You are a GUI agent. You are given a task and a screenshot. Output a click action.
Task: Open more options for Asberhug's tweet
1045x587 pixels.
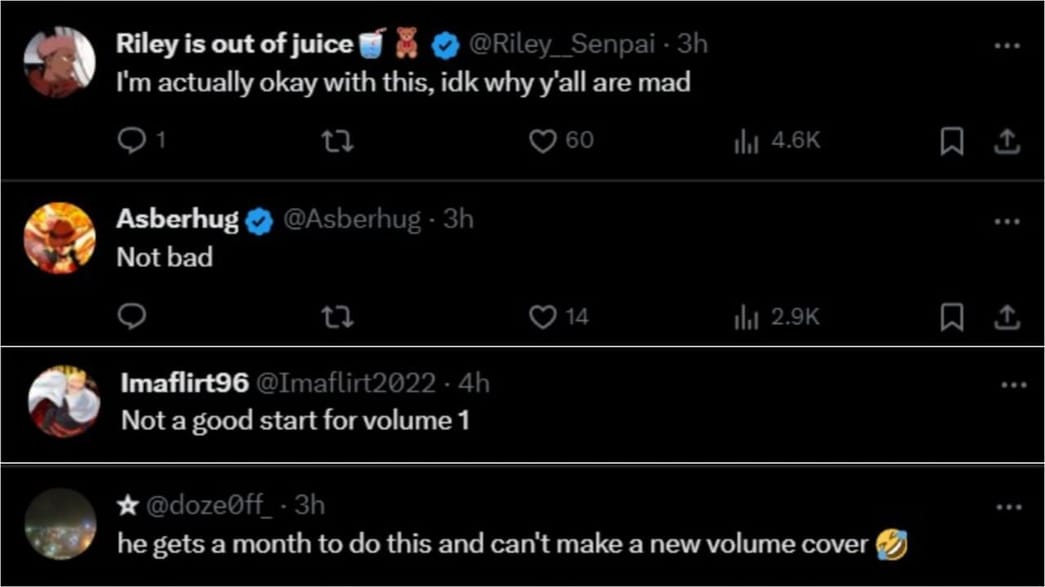click(x=1007, y=221)
